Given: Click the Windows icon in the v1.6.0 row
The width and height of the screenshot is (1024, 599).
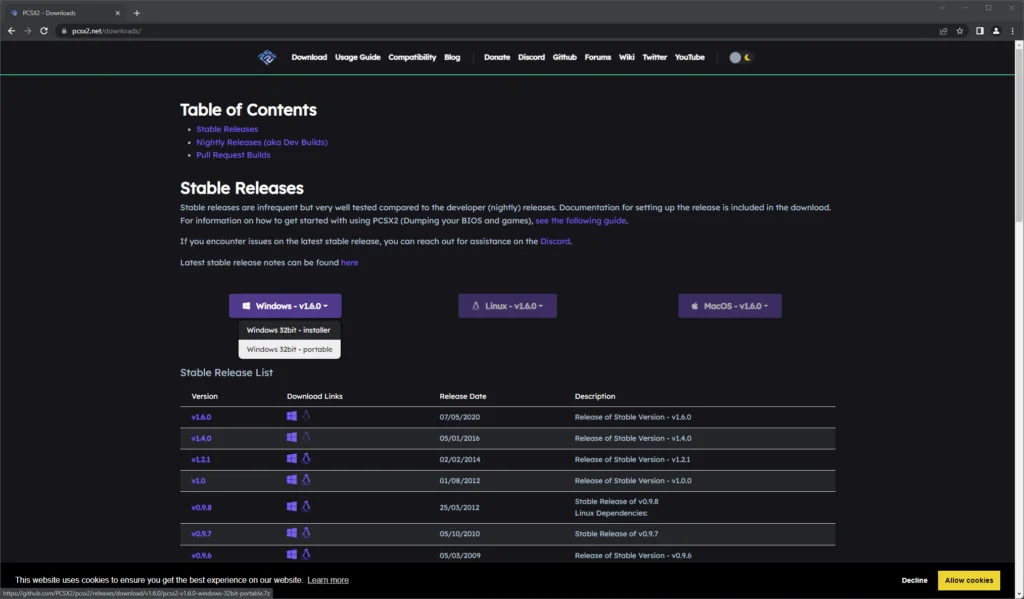Looking at the screenshot, I should coord(292,415).
